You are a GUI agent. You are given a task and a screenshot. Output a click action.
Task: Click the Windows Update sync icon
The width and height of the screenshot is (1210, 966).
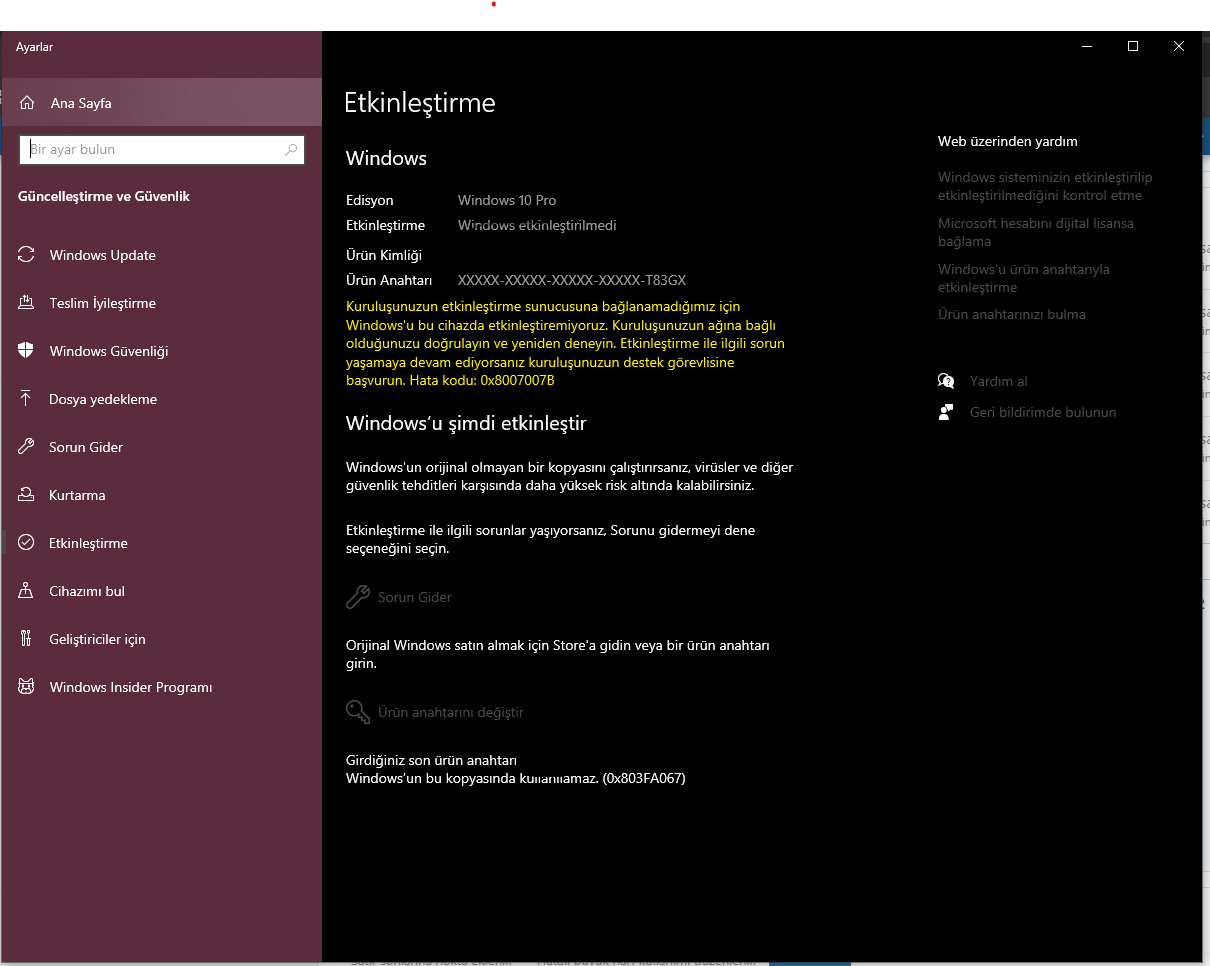(x=27, y=255)
